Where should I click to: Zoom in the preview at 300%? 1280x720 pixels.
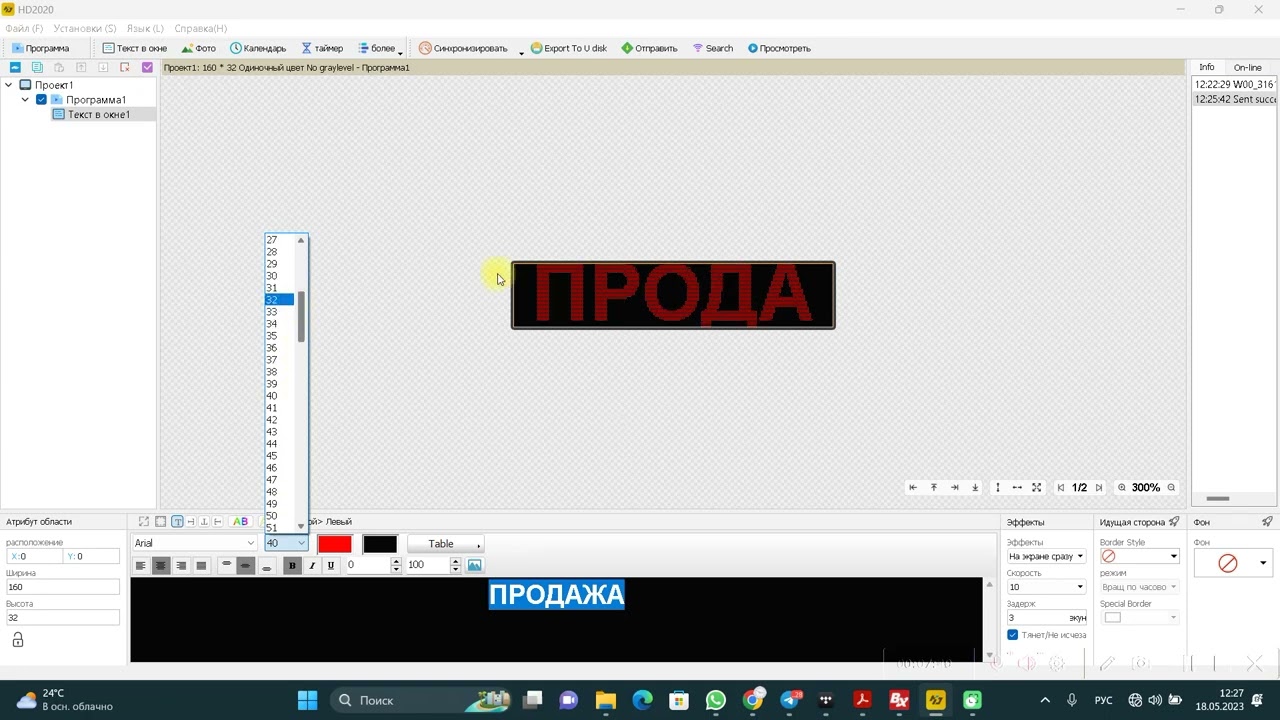(x=1122, y=488)
